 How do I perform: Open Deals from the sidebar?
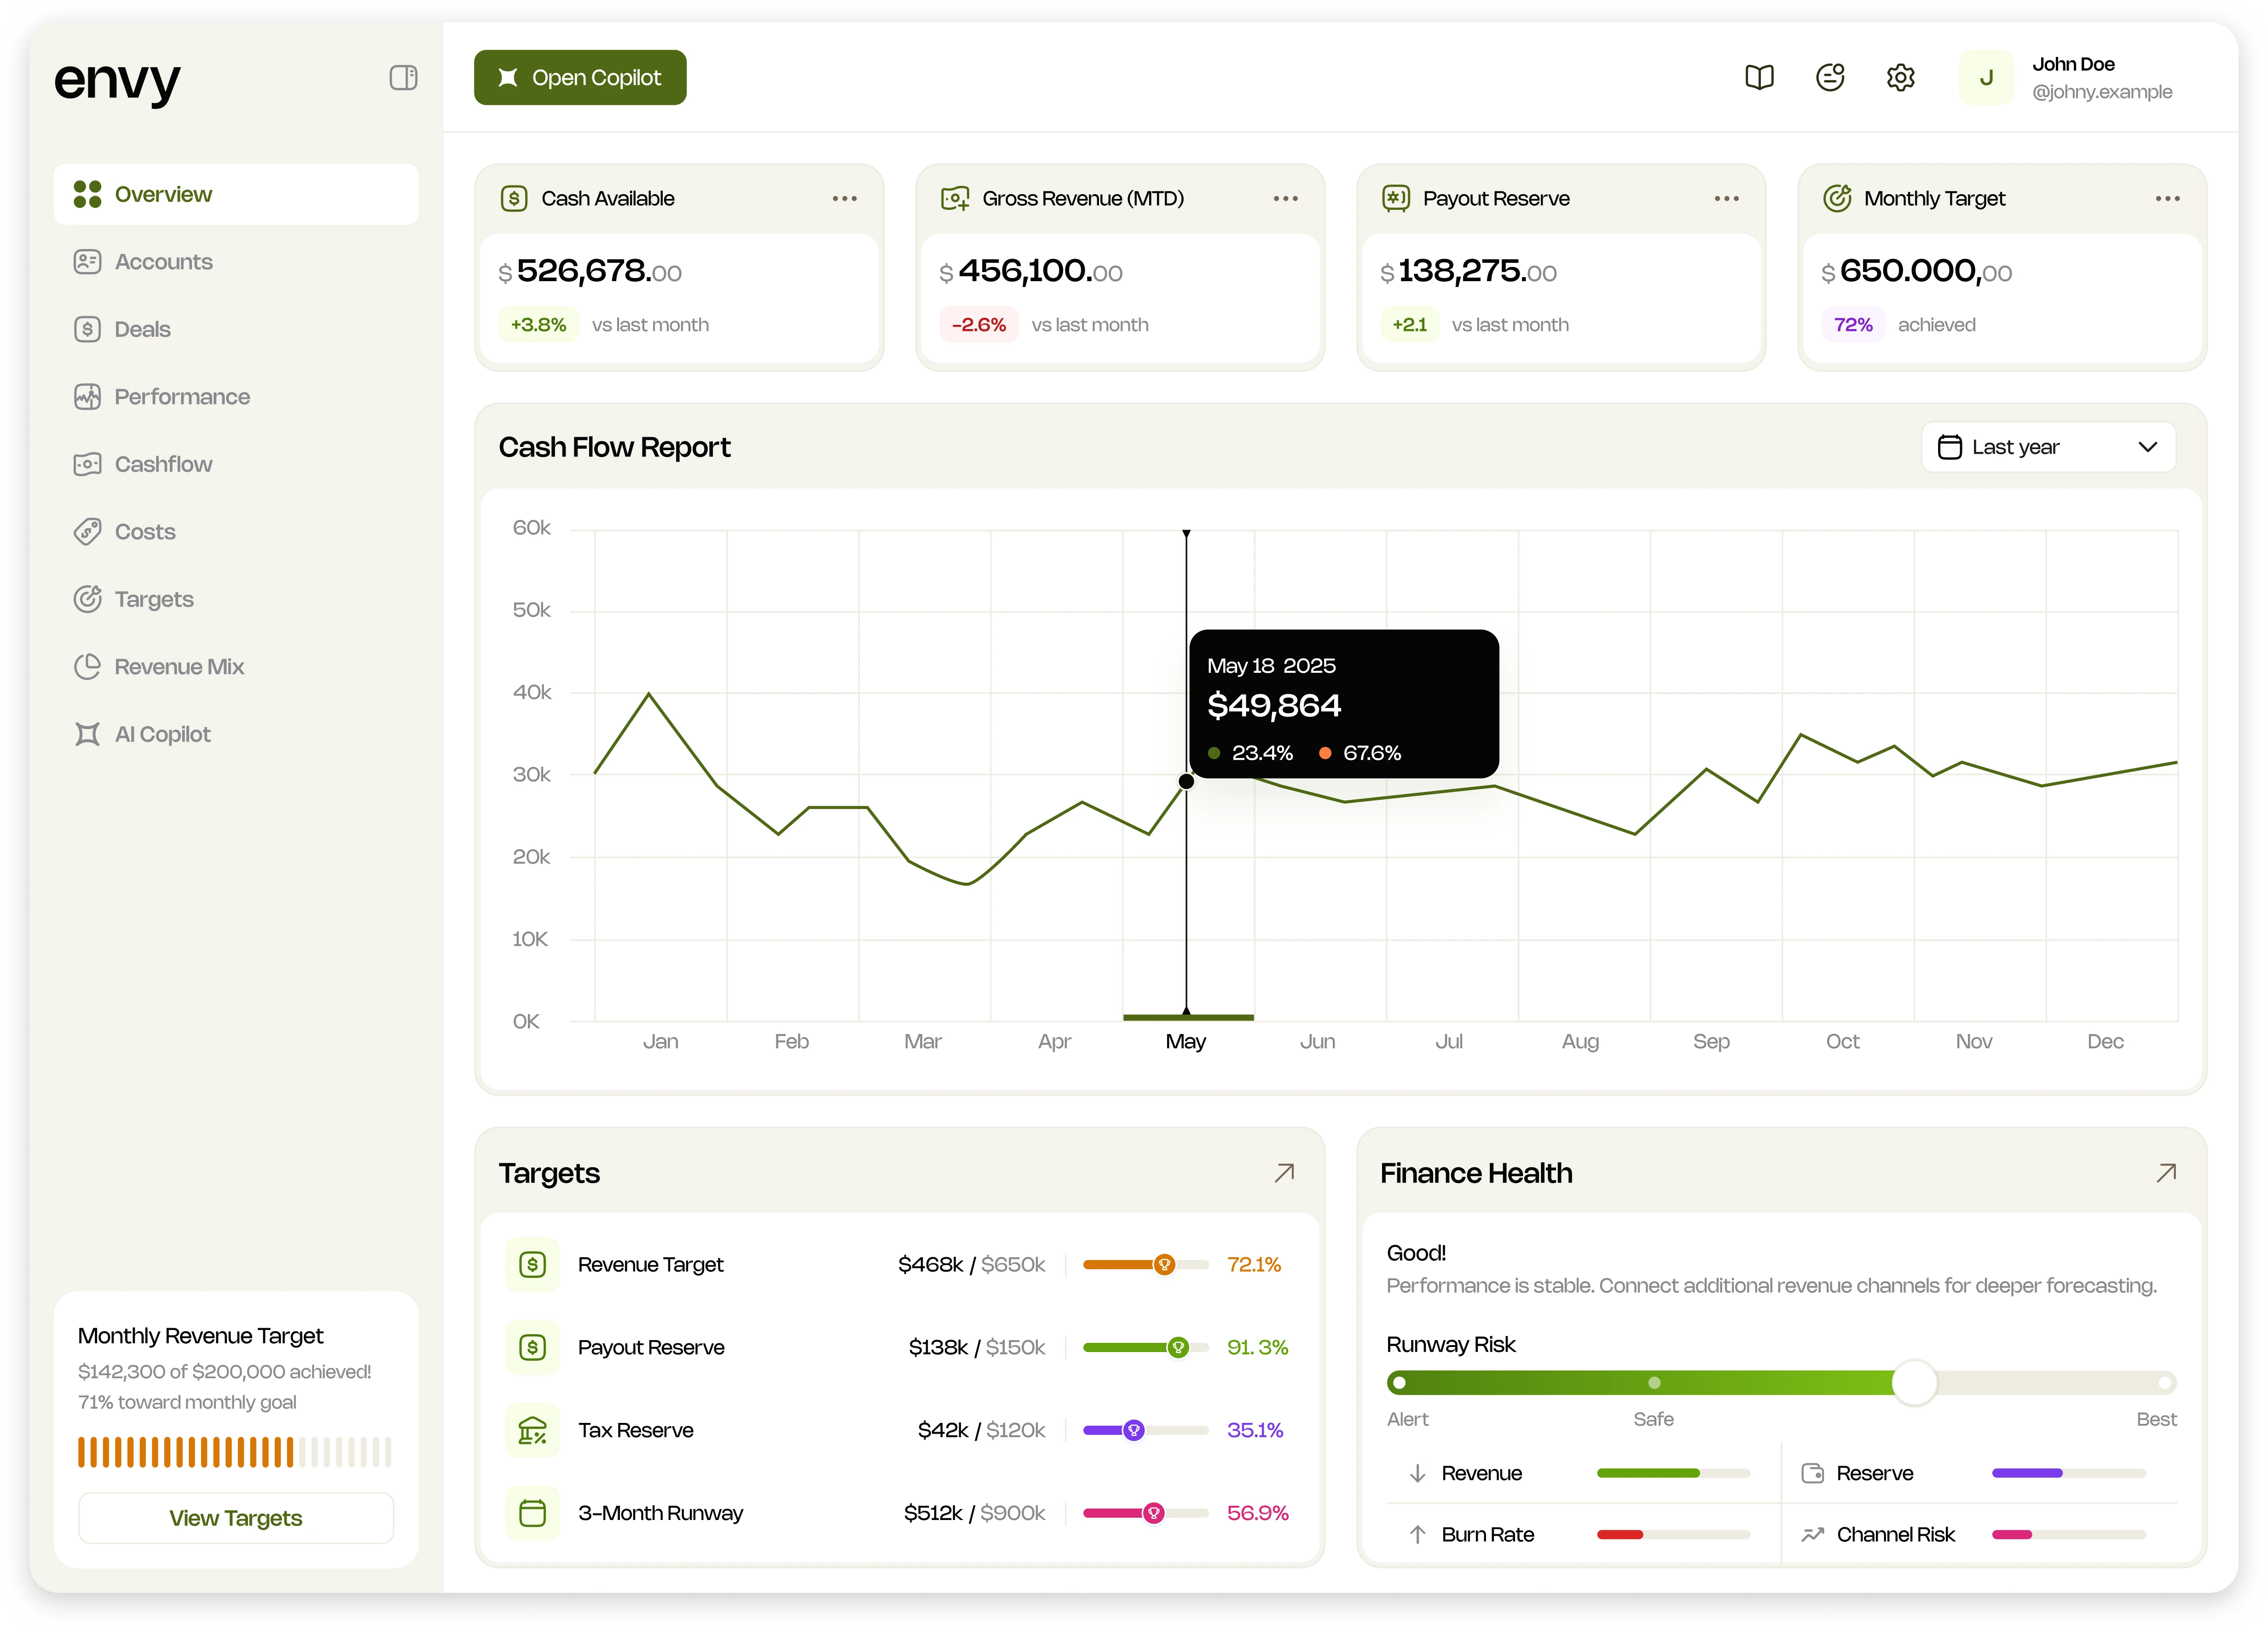pos(236,329)
